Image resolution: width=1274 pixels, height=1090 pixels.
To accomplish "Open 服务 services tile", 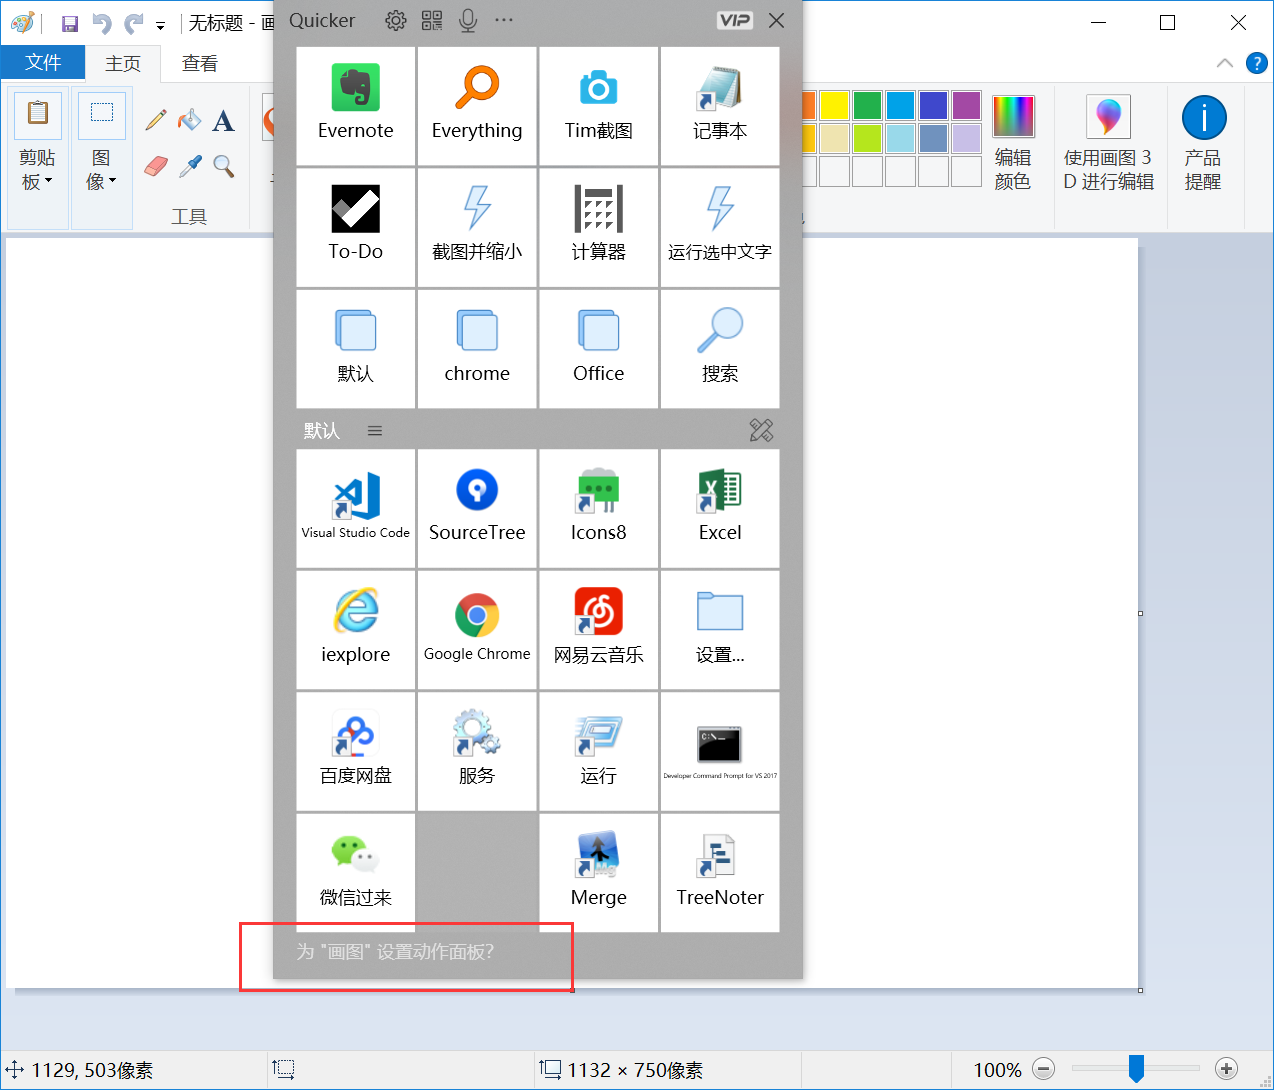I will (x=477, y=751).
